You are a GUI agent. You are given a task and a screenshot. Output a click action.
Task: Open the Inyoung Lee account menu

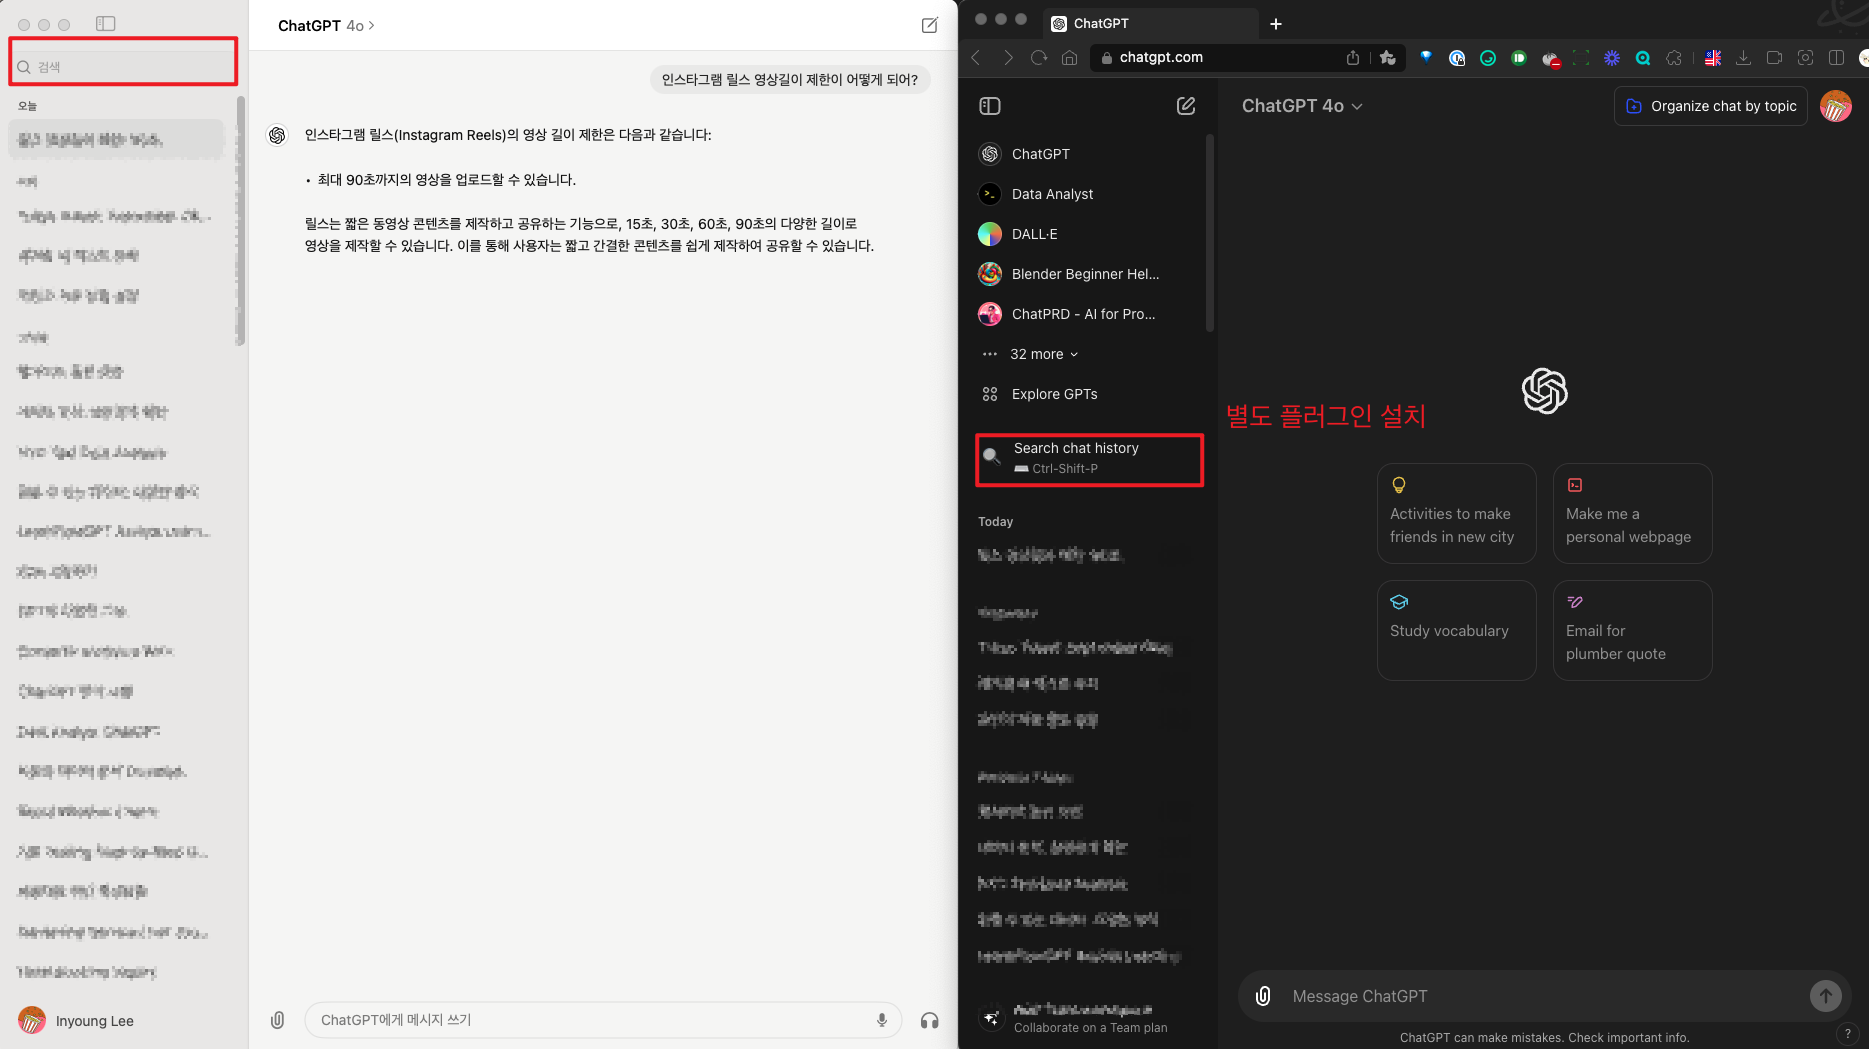pos(76,1021)
